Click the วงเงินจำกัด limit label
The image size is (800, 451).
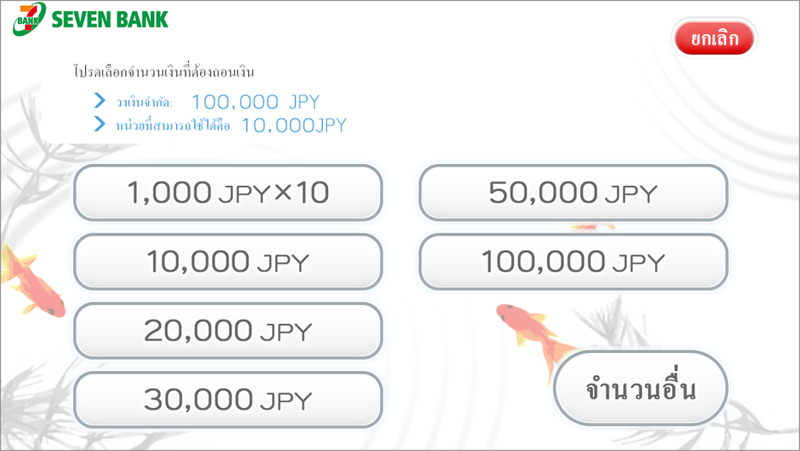[144, 103]
